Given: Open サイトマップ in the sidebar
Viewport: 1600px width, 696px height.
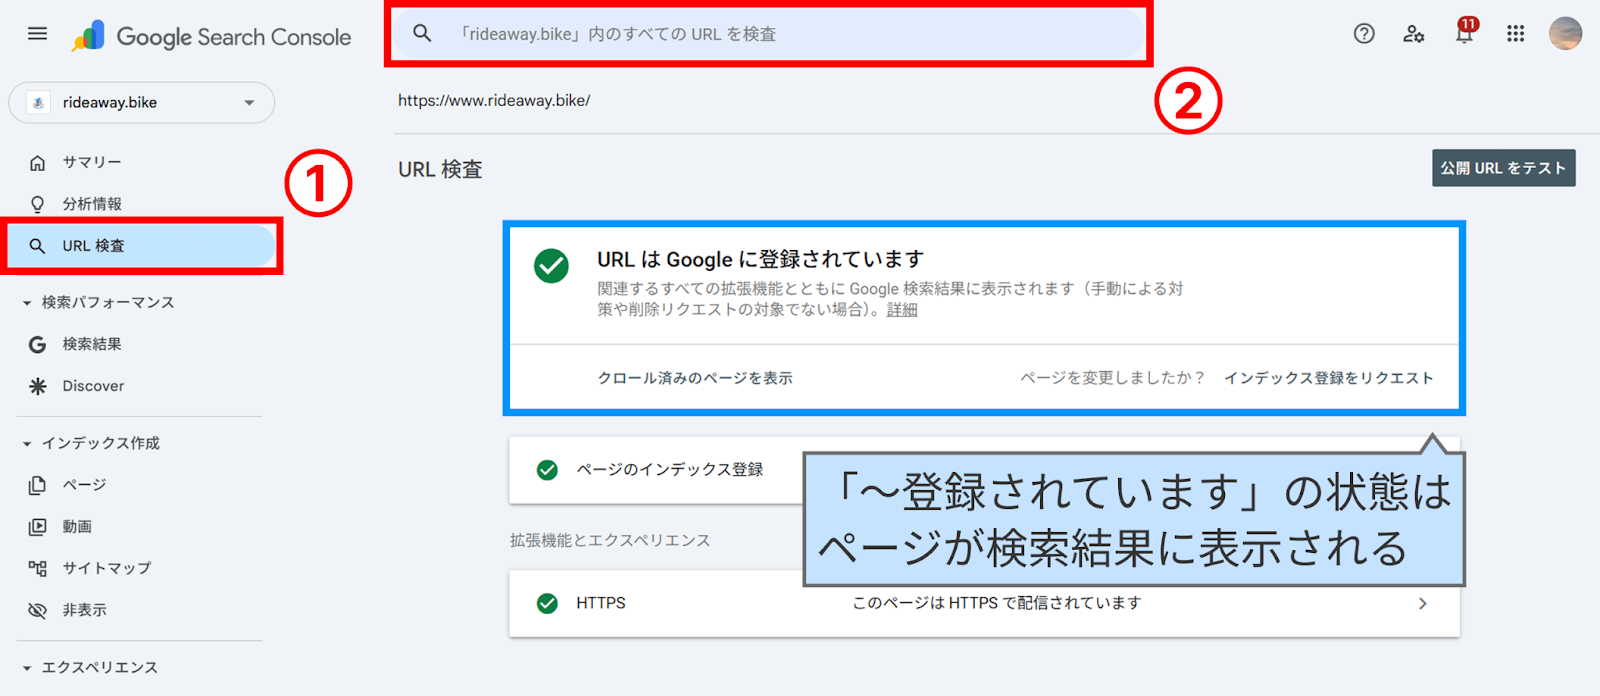Looking at the screenshot, I should click(107, 568).
